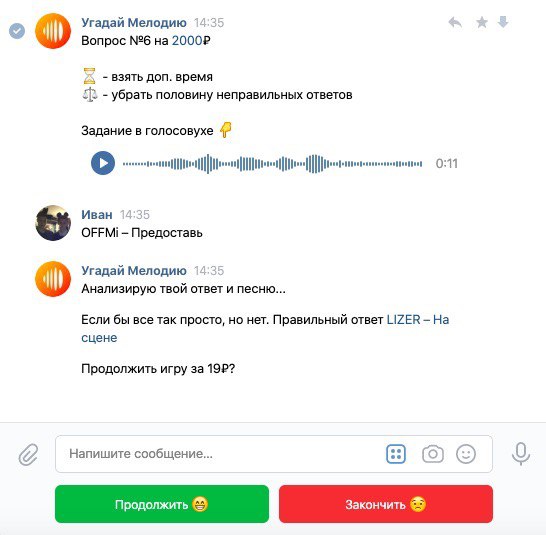This screenshot has width=546, height=535.
Task: Toggle the bot keyboard icon
Action: pyautogui.click(x=396, y=454)
